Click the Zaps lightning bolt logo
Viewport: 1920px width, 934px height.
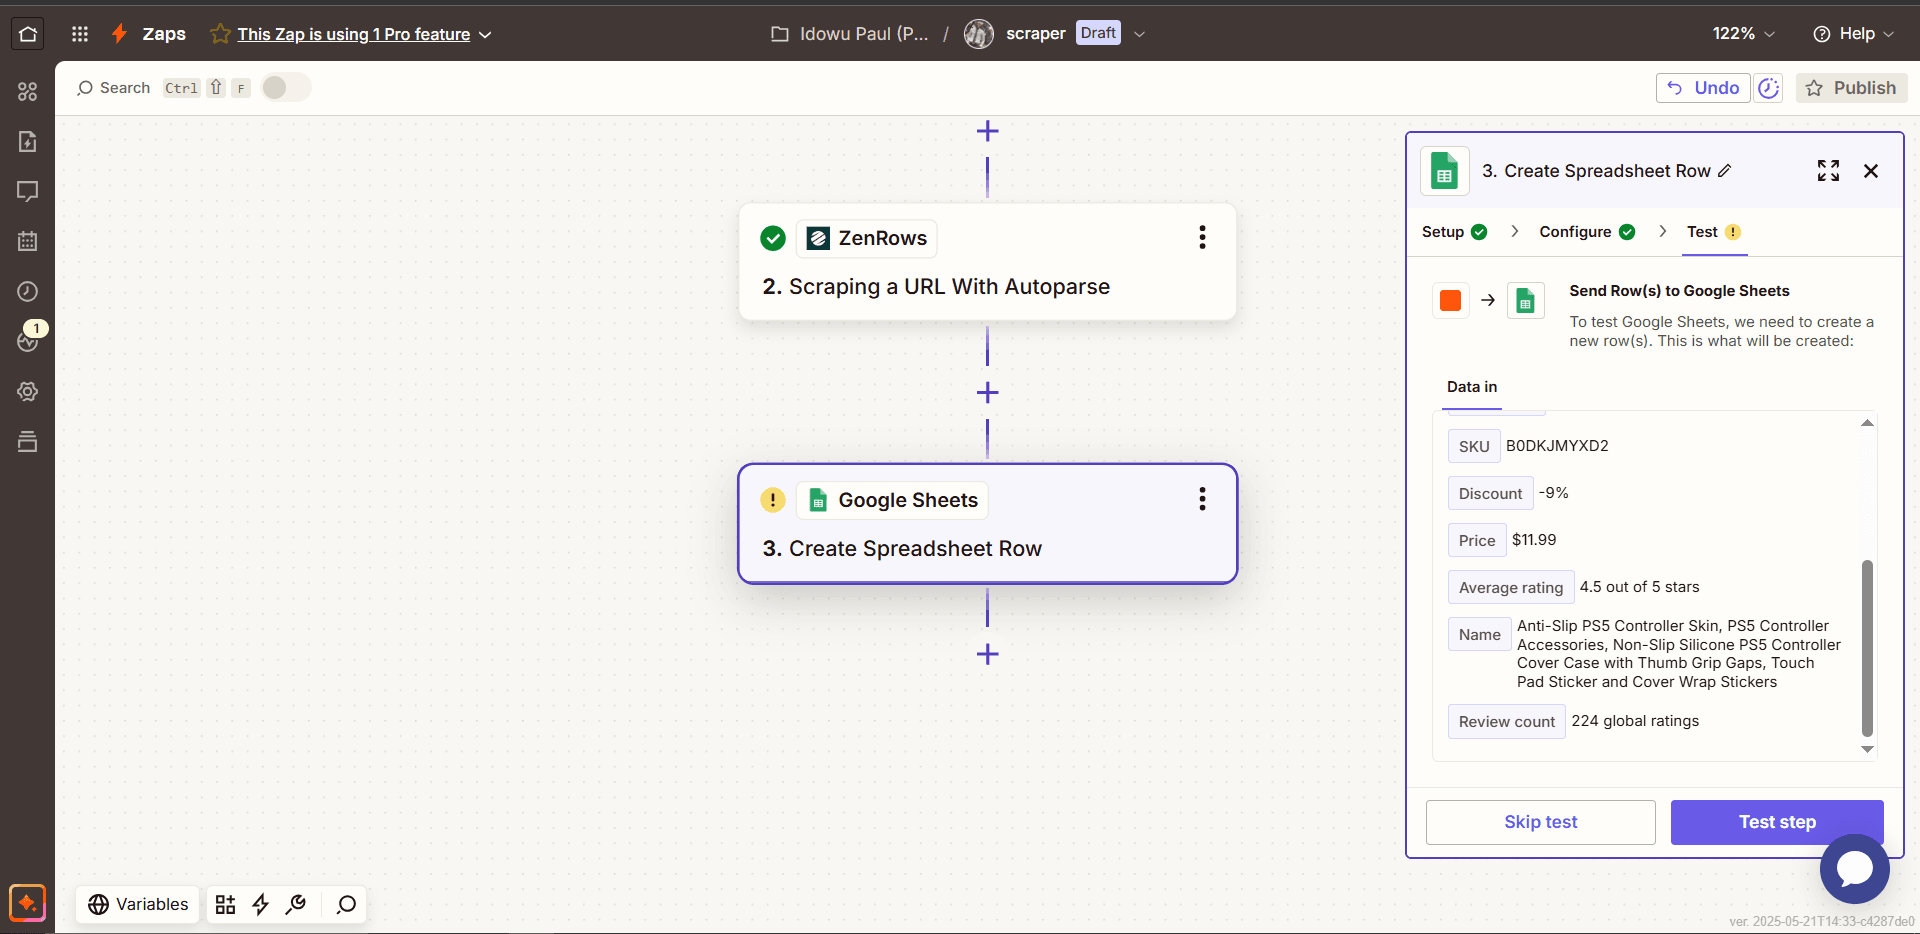click(119, 34)
